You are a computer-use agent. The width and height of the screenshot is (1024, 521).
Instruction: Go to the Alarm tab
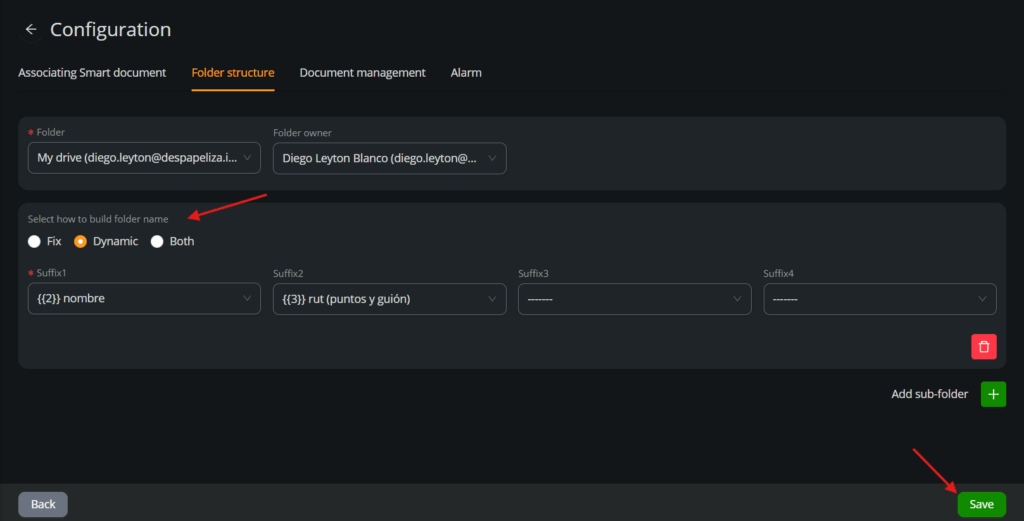466,73
